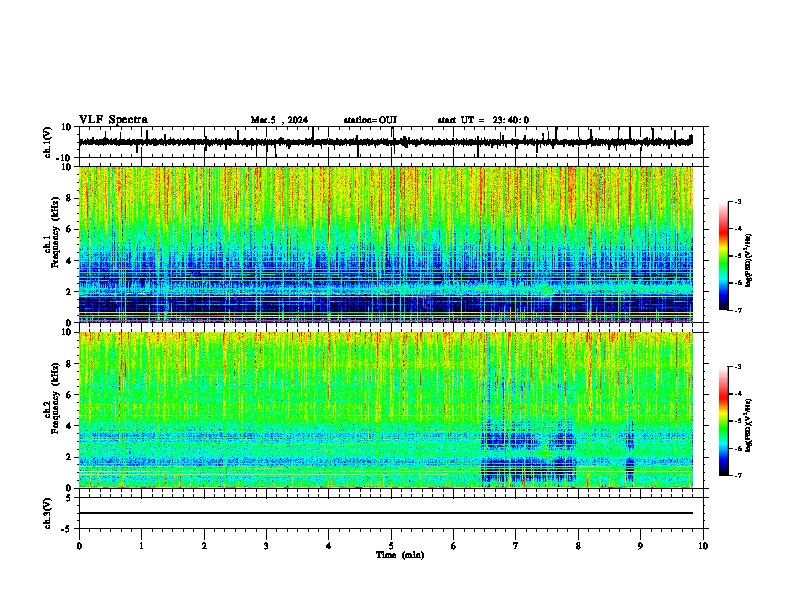Image resolution: width=792 pixels, height=612 pixels.
Task: Click the time axis tick label "7"
Action: [x=516, y=546]
